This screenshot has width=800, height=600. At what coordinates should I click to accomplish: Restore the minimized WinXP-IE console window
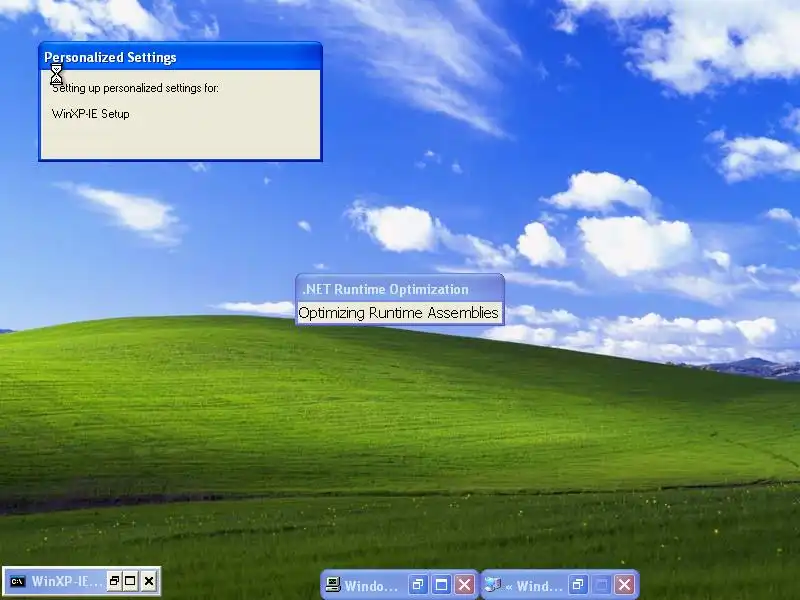(x=114, y=581)
